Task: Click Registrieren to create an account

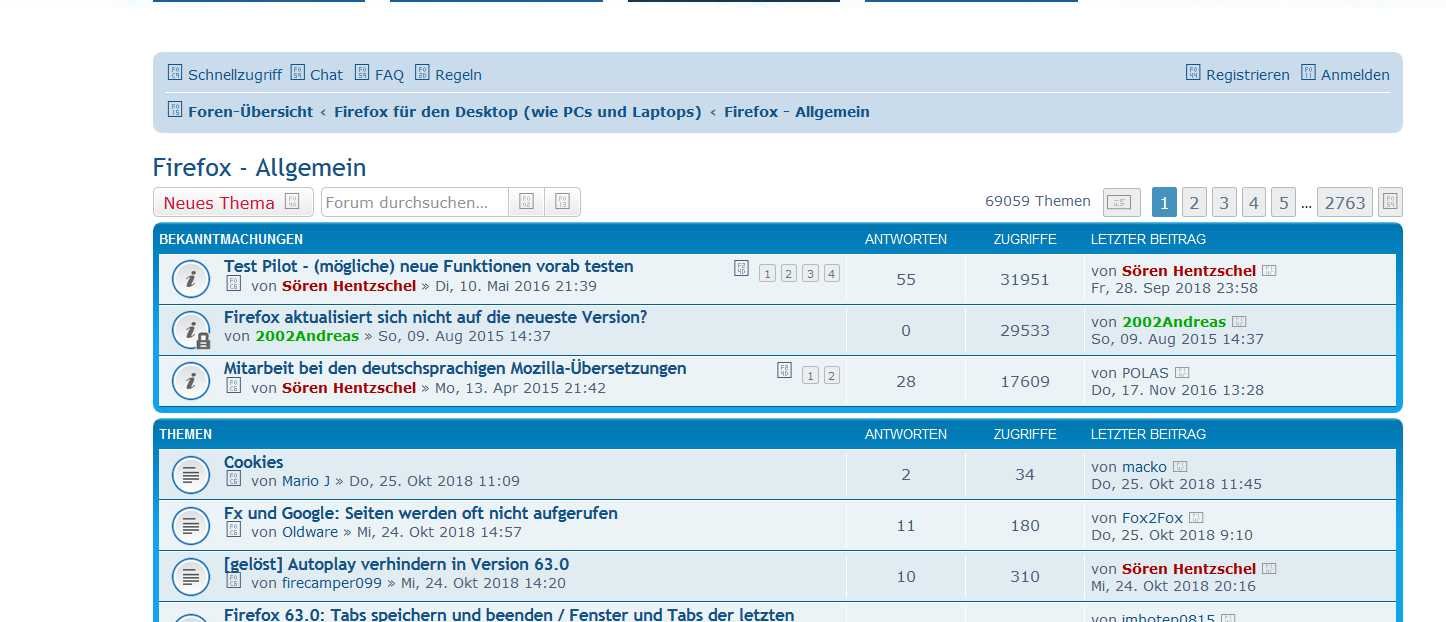Action: pyautogui.click(x=1237, y=74)
